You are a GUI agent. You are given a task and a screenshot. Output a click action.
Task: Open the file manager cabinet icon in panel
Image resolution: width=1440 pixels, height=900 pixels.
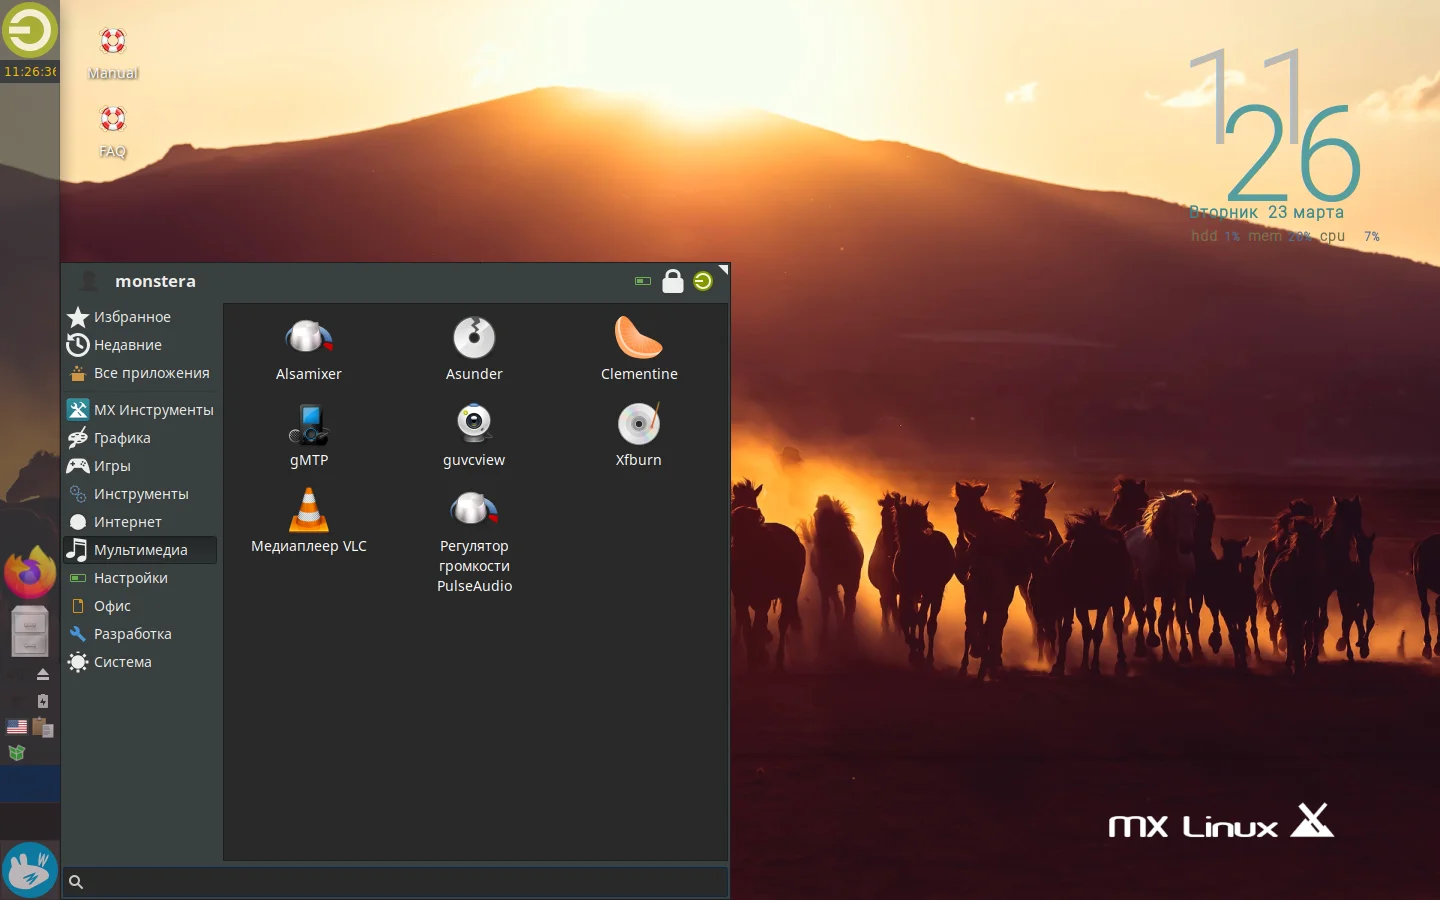click(30, 631)
